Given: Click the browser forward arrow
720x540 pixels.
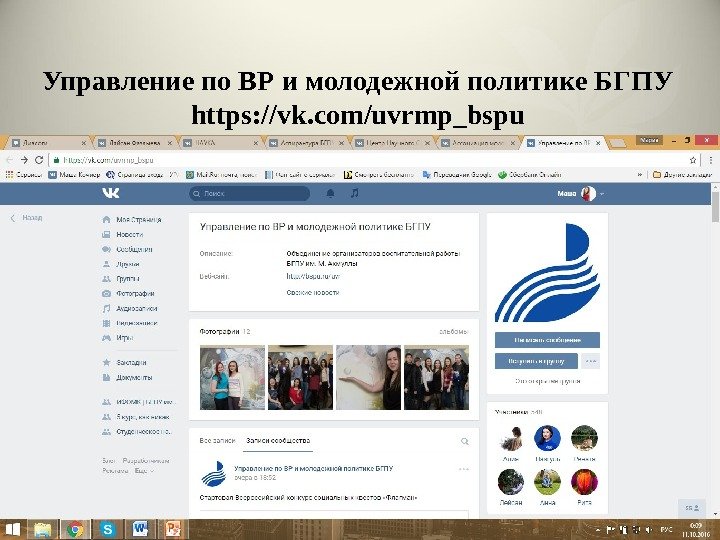Looking at the screenshot, I should coord(24,160).
